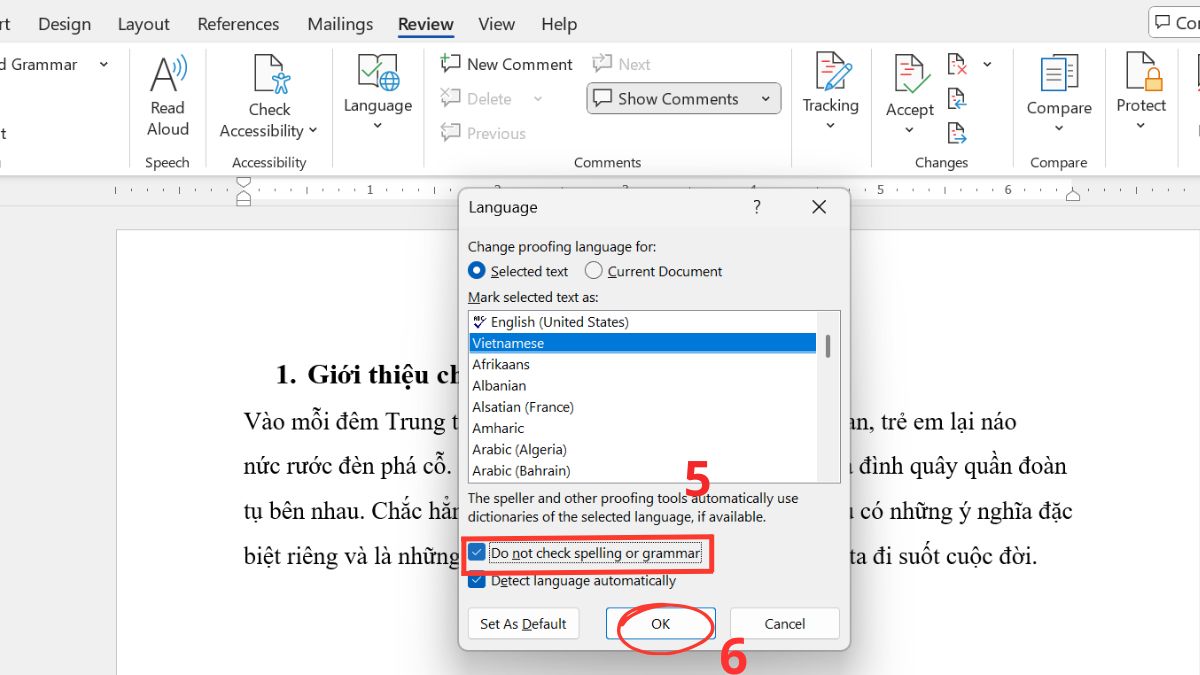Select Arabic (Bahrain) in the list

tap(643, 470)
